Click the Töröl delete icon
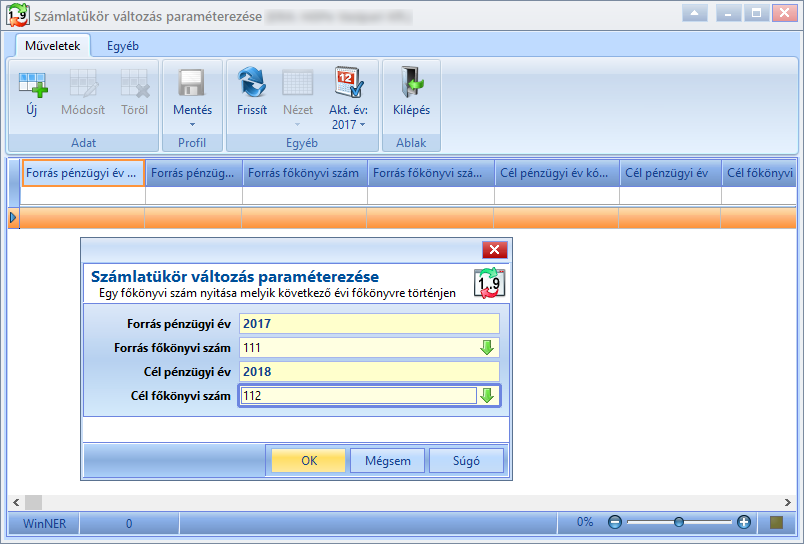The image size is (804, 544). 134,84
